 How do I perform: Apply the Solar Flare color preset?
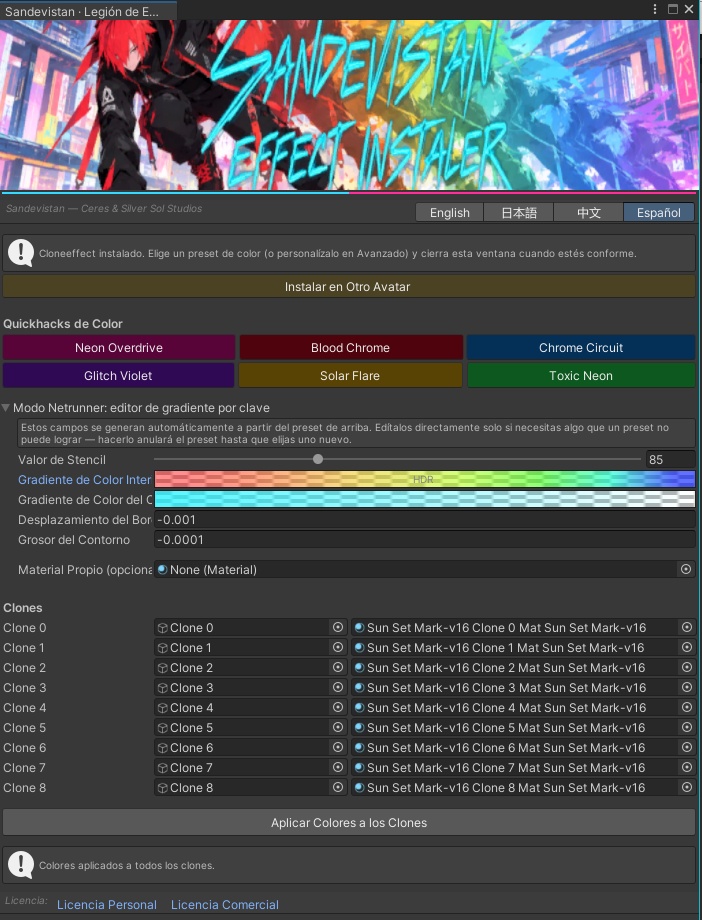350,376
